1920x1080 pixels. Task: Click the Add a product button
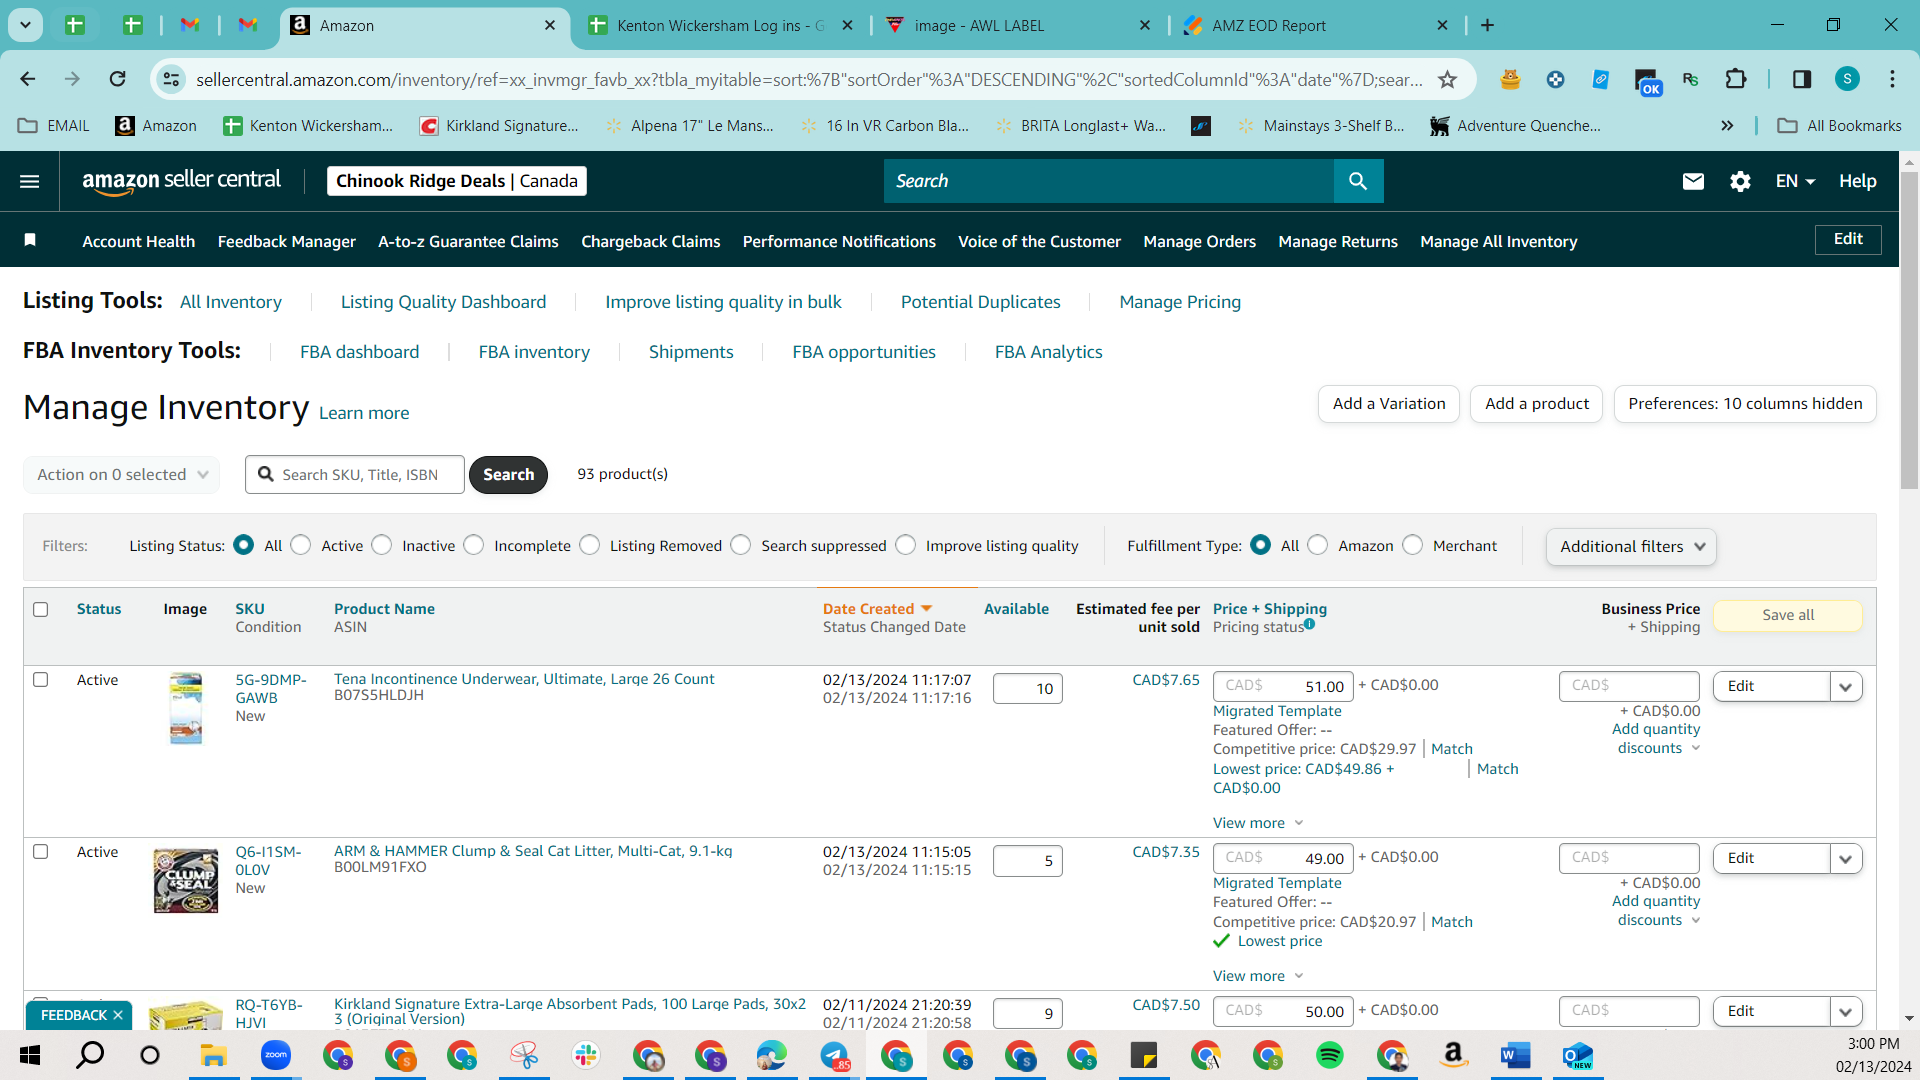pyautogui.click(x=1536, y=404)
